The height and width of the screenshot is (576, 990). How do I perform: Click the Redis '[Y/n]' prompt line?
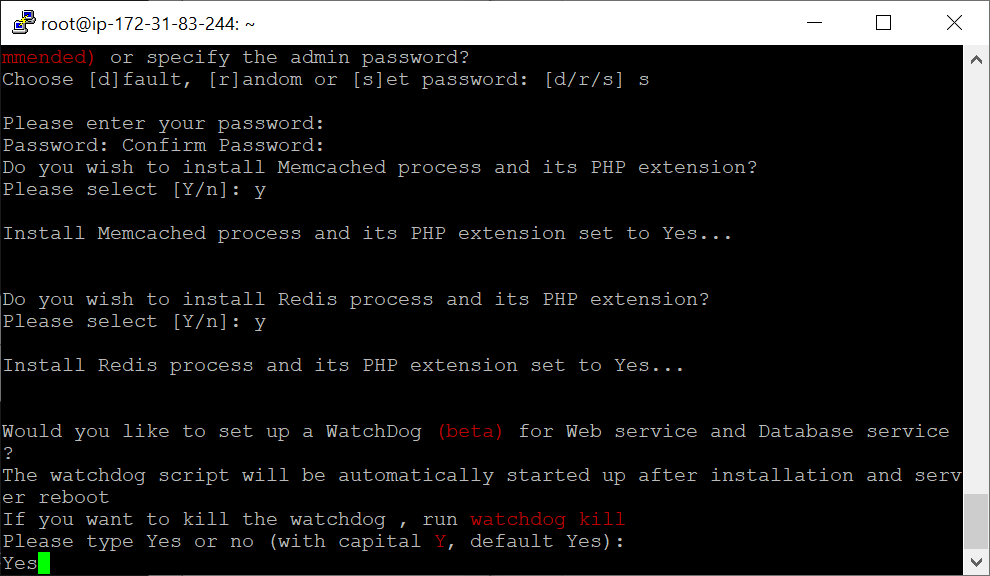[134, 321]
